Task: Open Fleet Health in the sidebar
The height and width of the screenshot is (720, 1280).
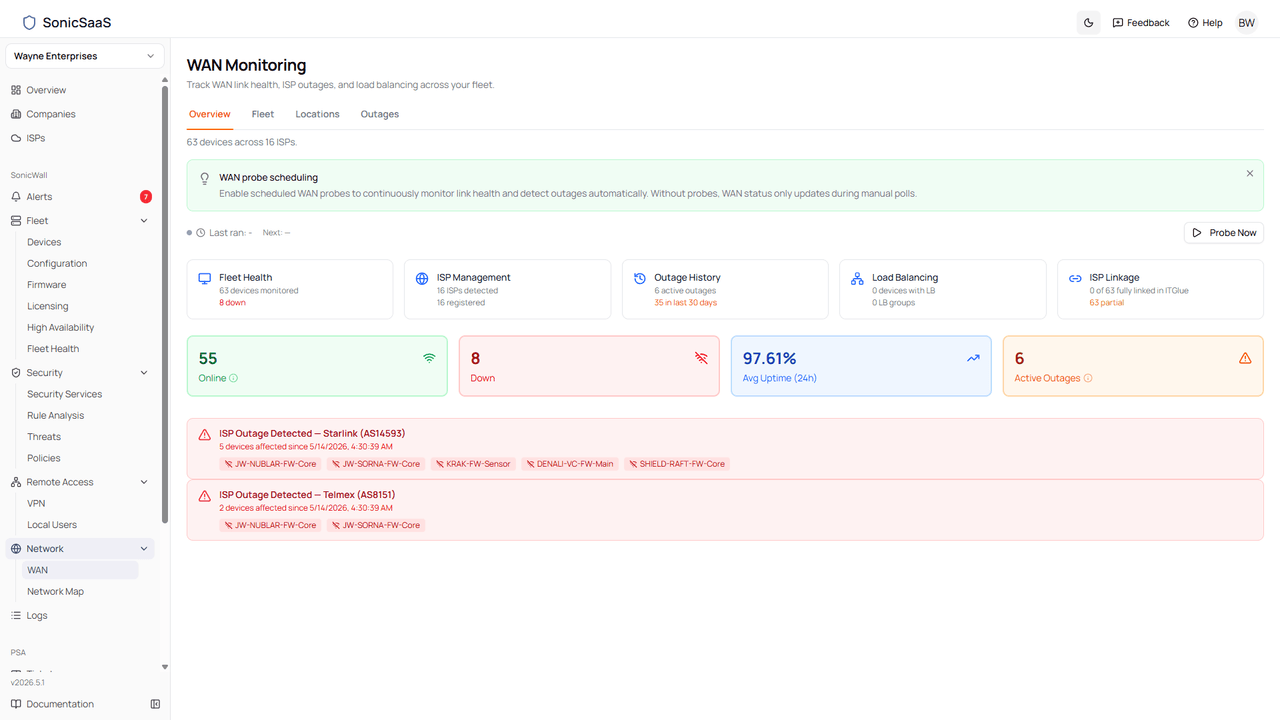Action: pos(53,349)
